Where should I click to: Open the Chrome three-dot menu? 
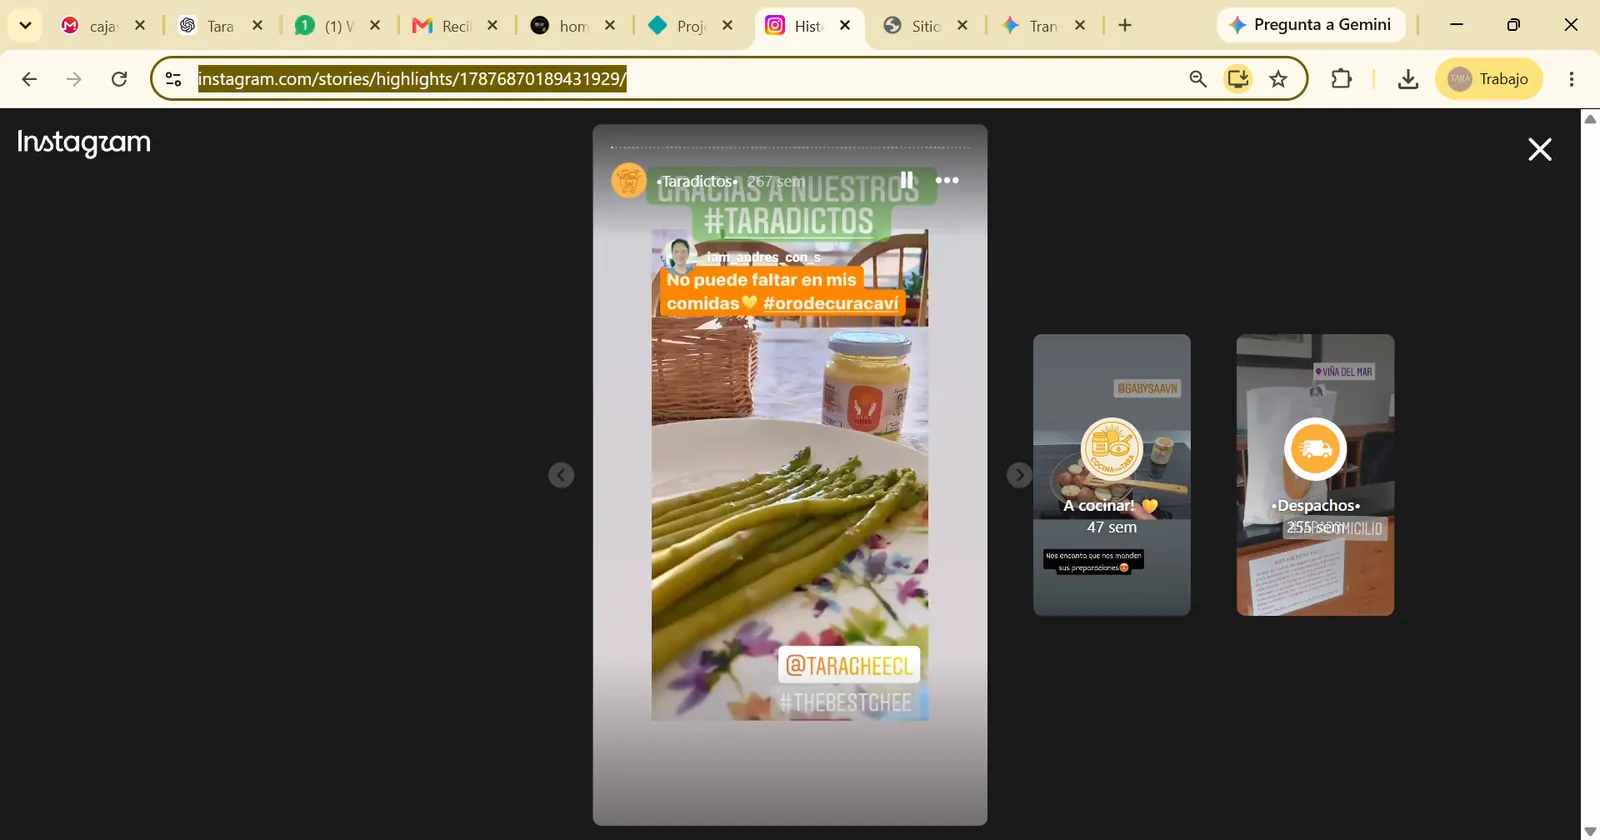pyautogui.click(x=1572, y=79)
